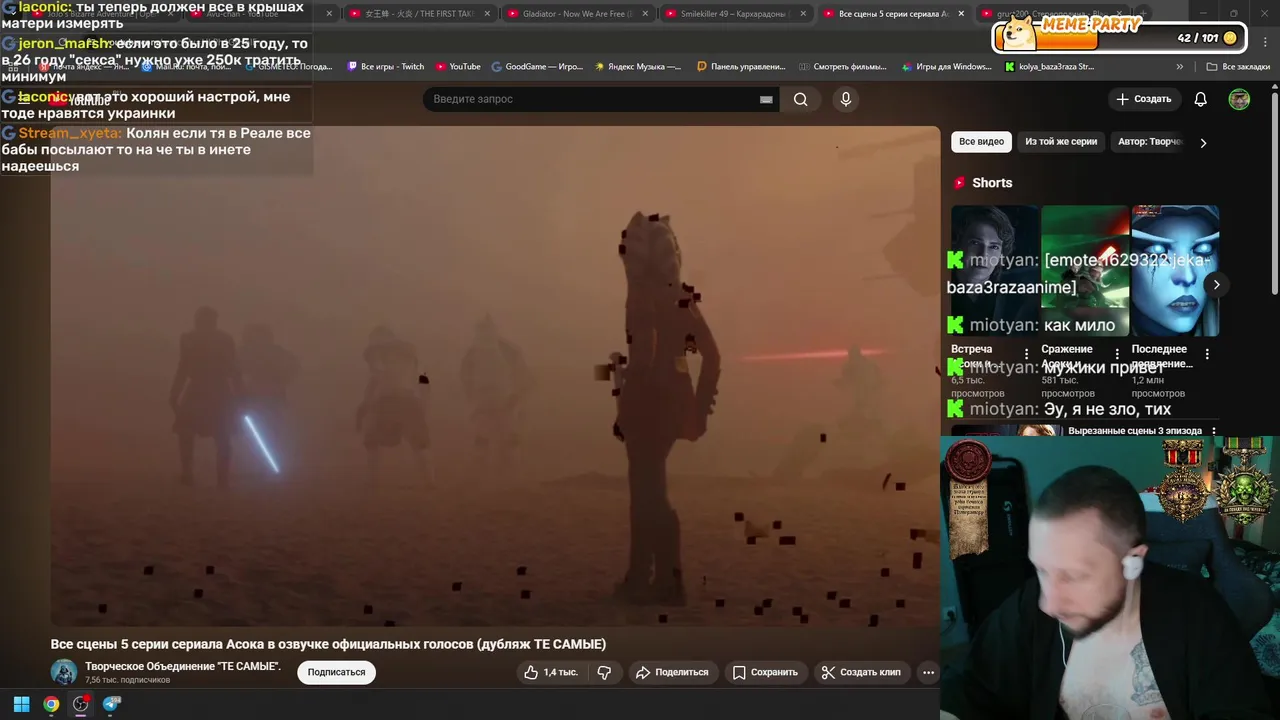Open options for 'Вырезанные сцены 3 эпизода'
This screenshot has height=720, width=1280.
(1214, 431)
